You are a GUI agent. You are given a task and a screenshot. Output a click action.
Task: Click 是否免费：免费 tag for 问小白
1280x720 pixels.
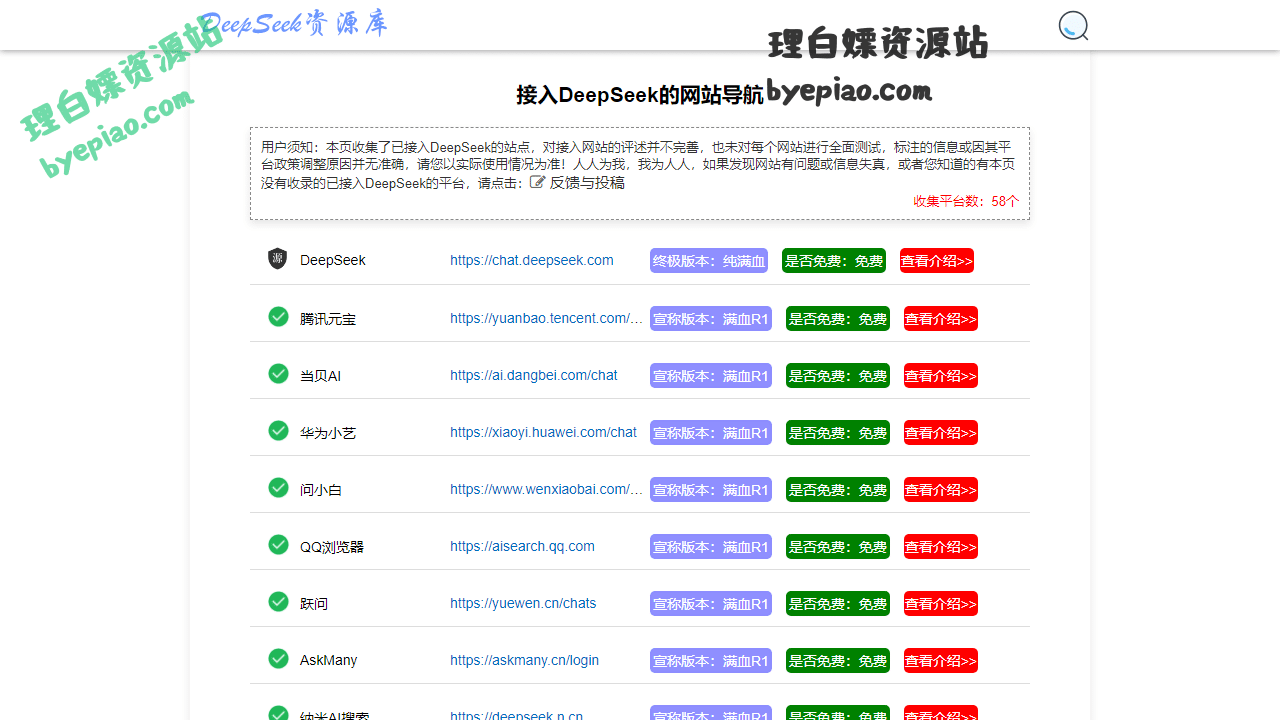coord(838,490)
